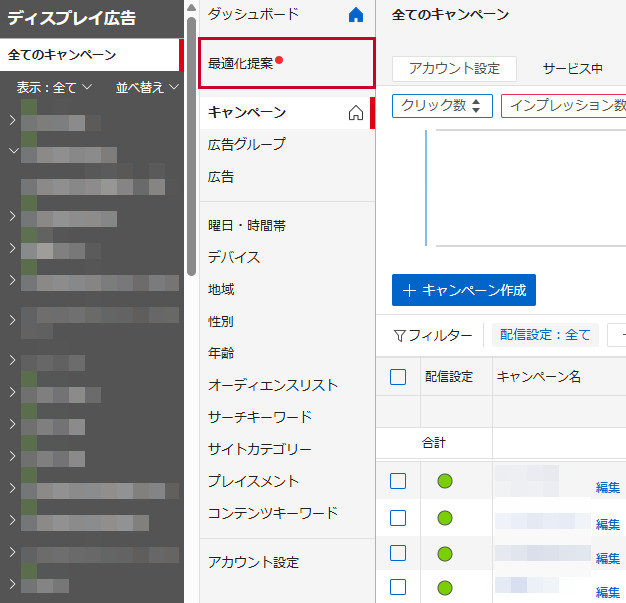626x603 pixels.
Task: Click 編集 link in first campaign row
Action: click(x=608, y=487)
